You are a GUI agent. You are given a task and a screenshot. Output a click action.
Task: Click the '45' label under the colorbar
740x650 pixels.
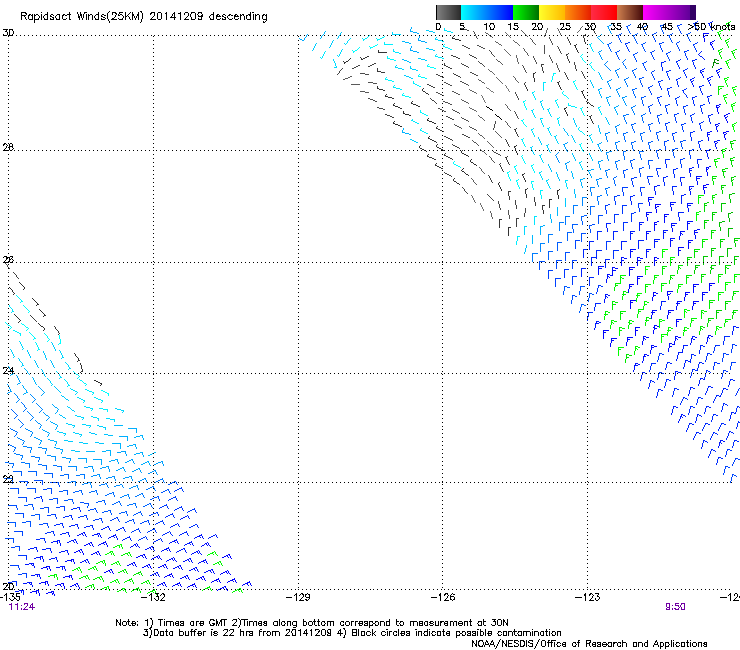tap(667, 27)
